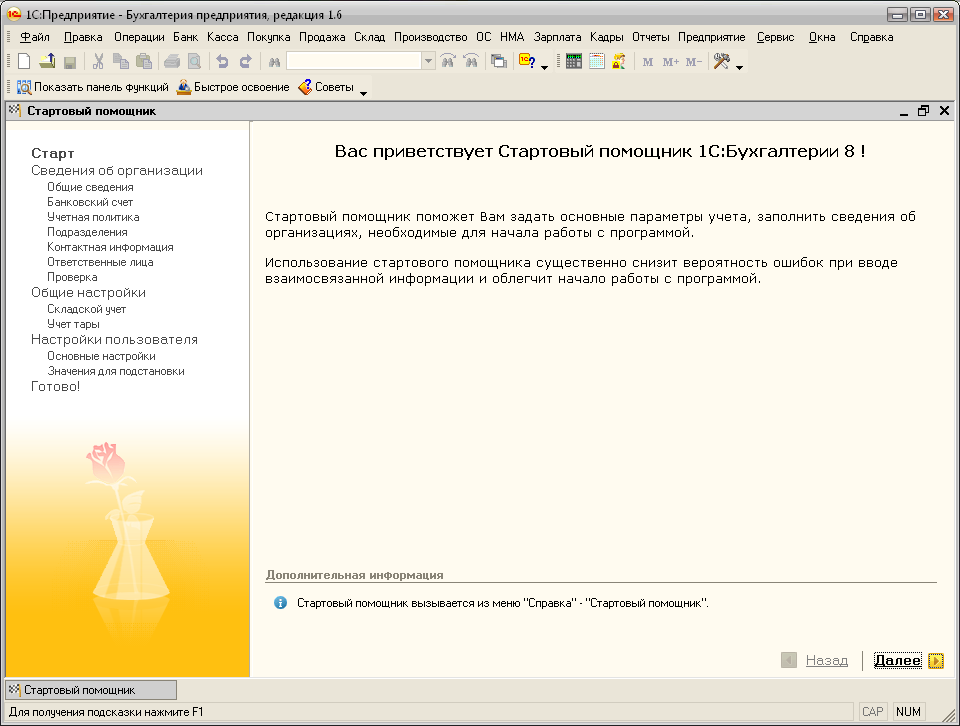Image resolution: width=960 pixels, height=726 pixels.
Task: Click the Save diskette toolbar icon
Action: point(70,62)
